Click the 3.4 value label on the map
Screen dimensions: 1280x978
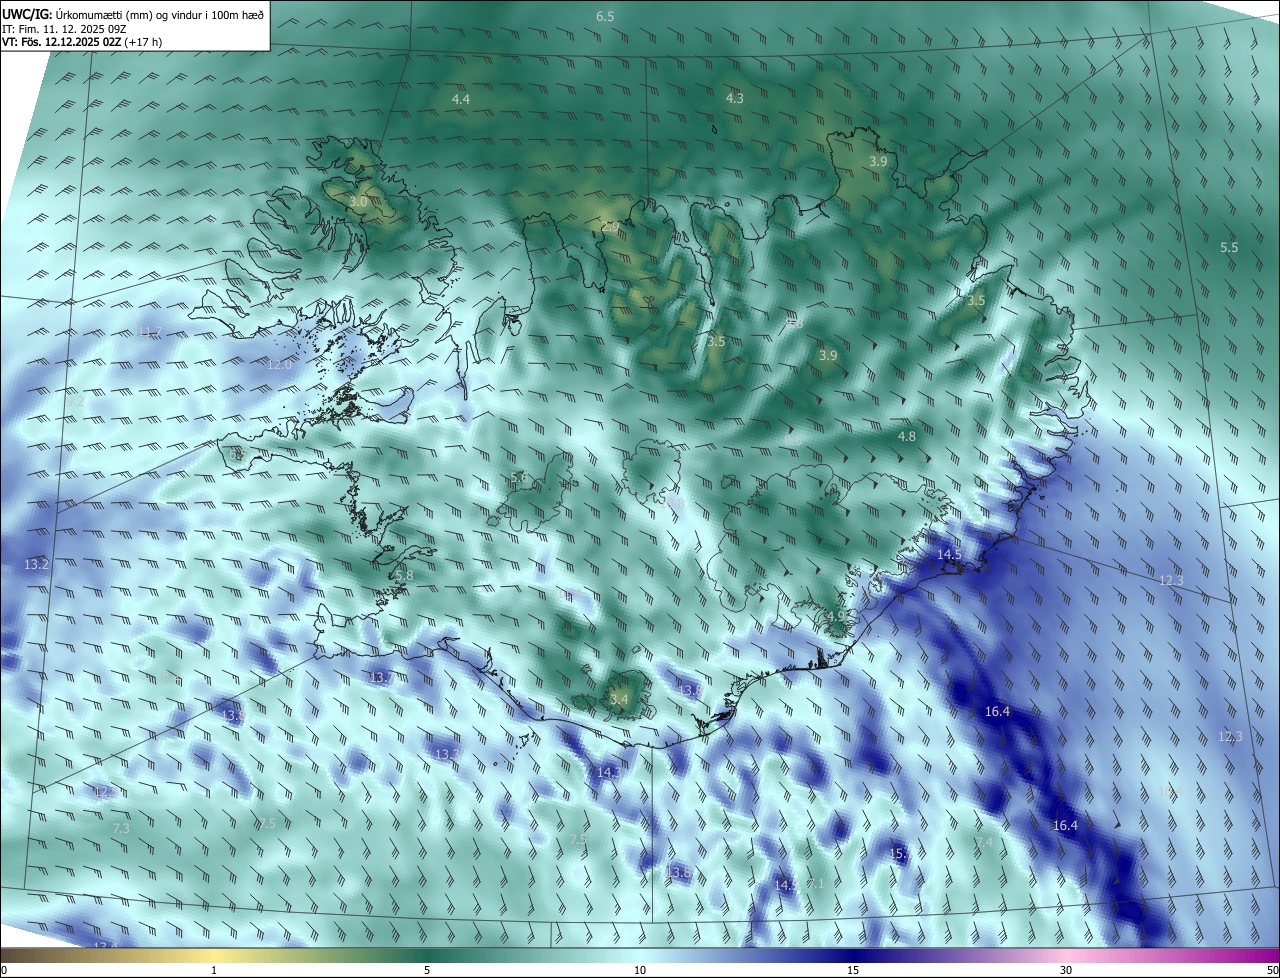coord(619,699)
